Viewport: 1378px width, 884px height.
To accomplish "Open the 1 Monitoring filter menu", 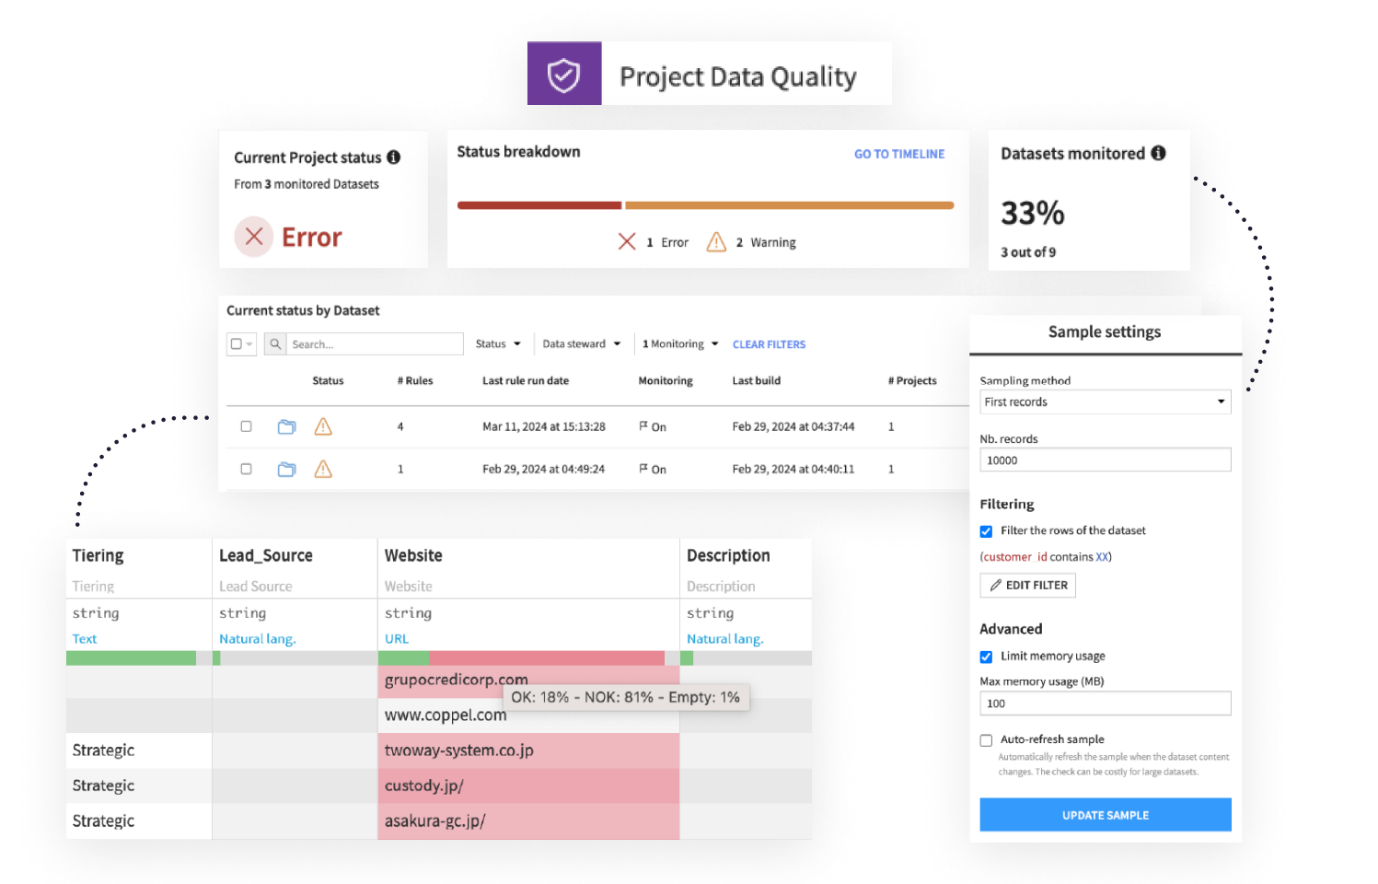I will tap(680, 344).
